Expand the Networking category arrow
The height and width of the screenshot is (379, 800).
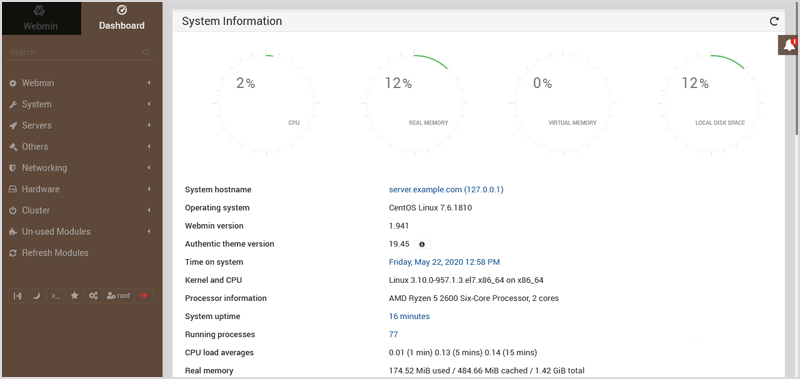[x=149, y=168]
